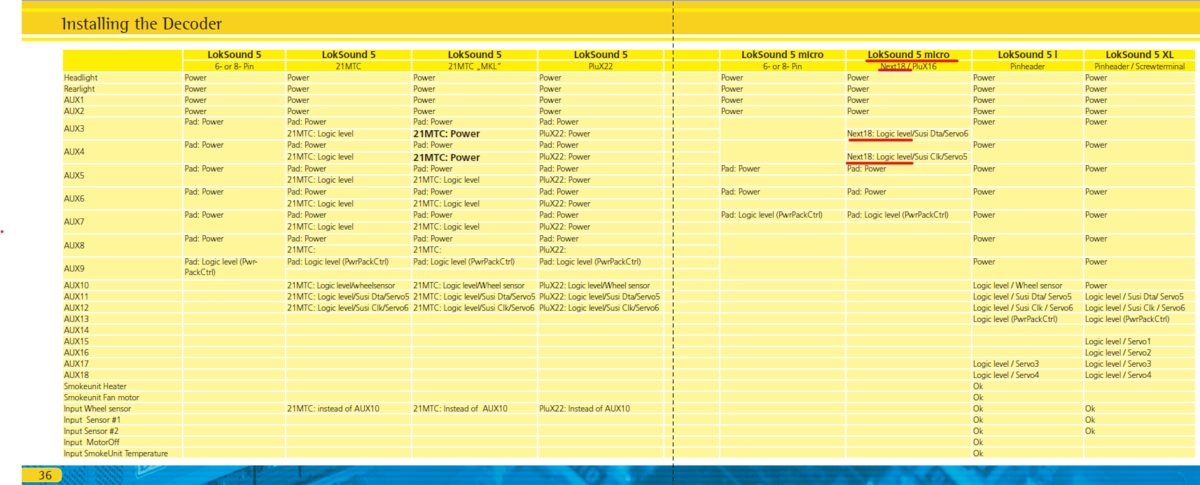This screenshot has width=1200, height=485.
Task: Select the "Input Wheel sensor" row label
Action: coord(97,408)
